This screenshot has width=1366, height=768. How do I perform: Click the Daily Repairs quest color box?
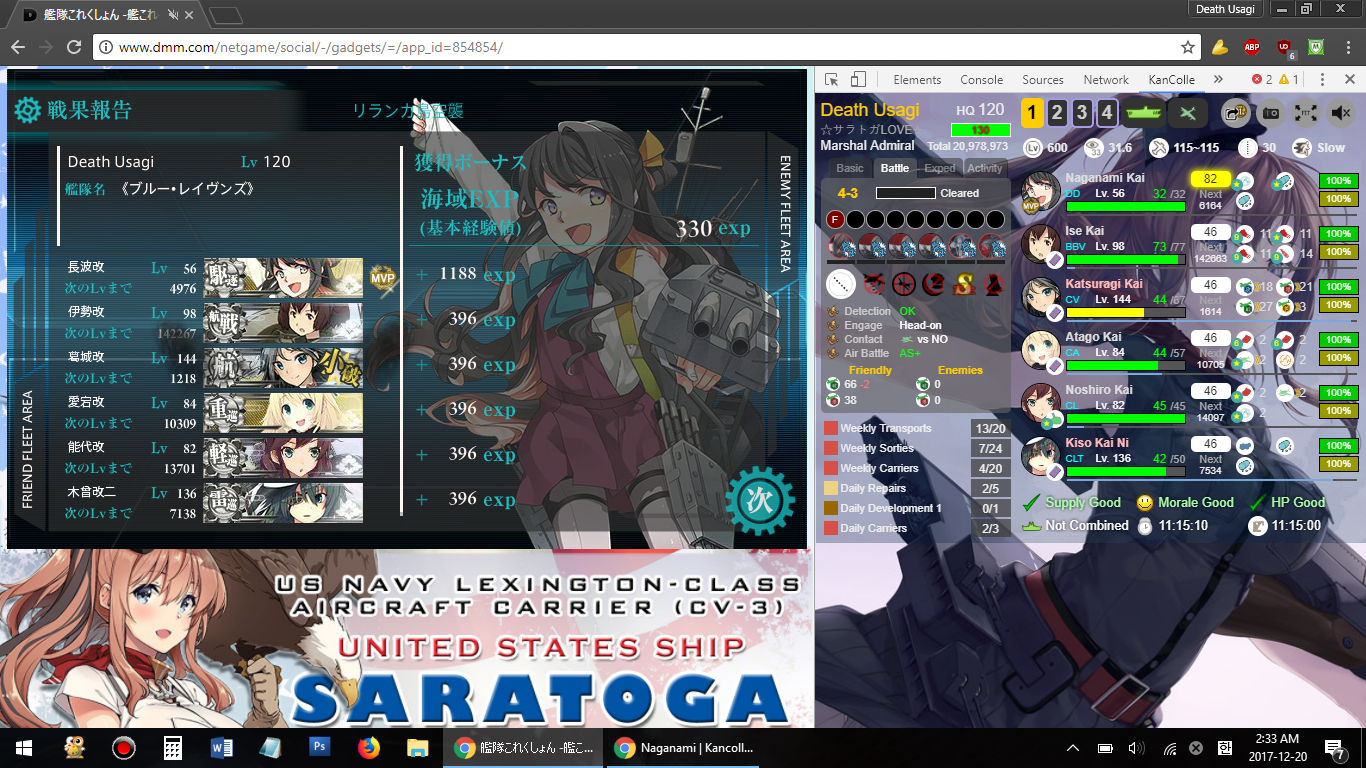830,489
